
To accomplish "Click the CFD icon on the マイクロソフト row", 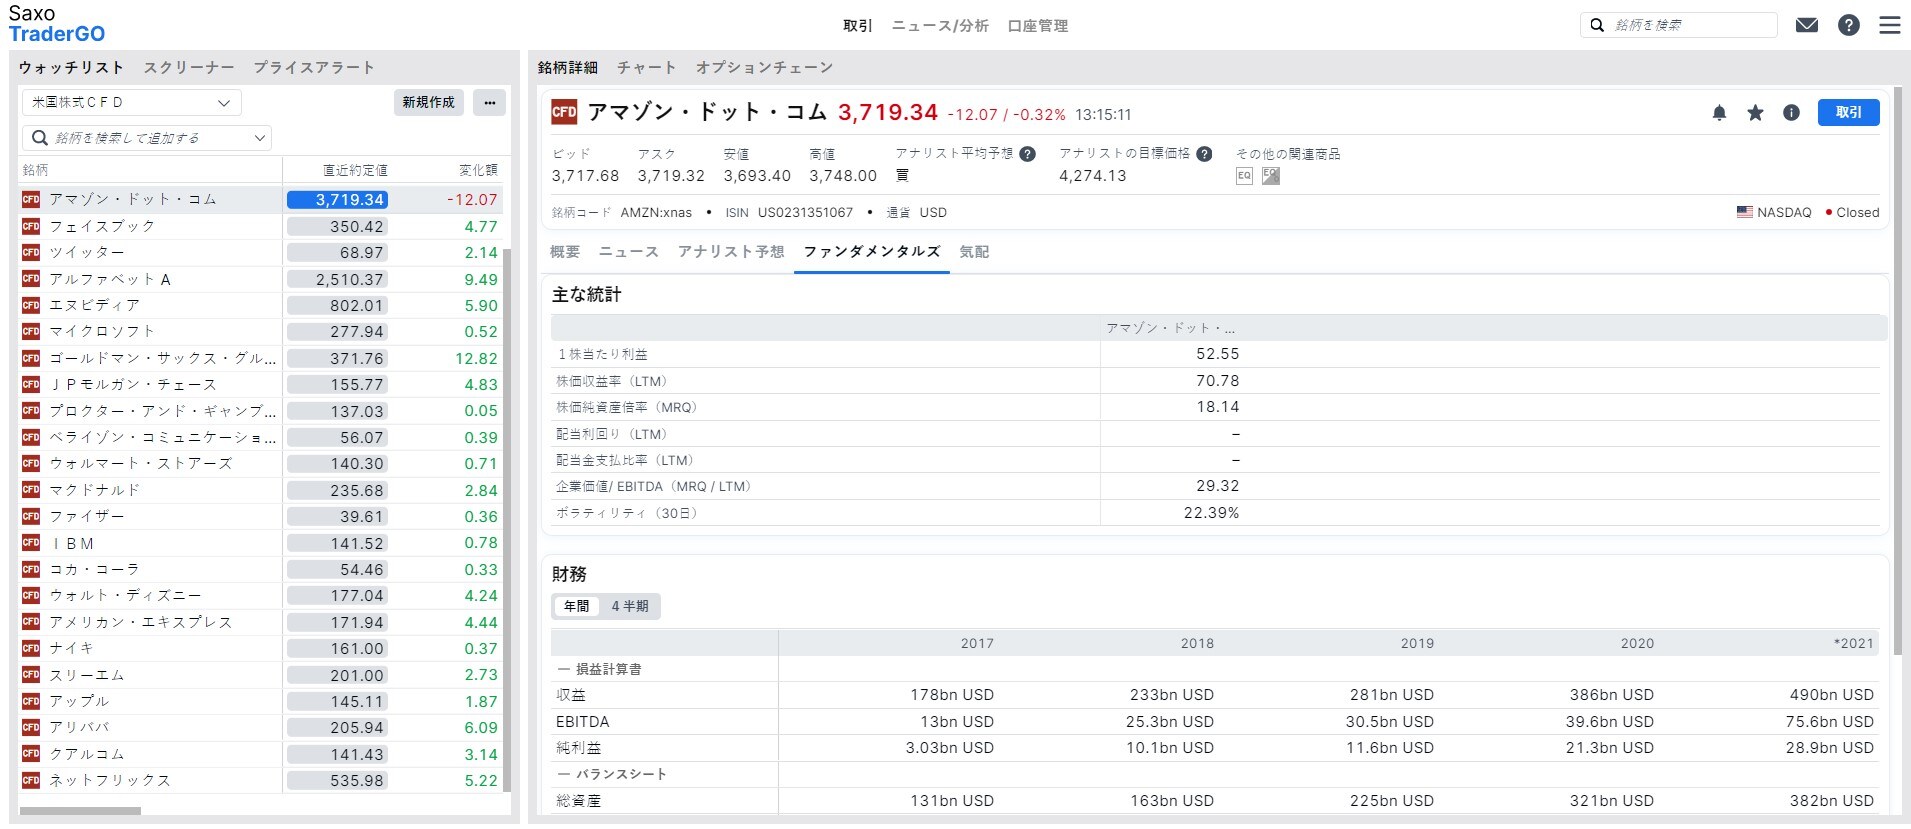I will tap(31, 331).
